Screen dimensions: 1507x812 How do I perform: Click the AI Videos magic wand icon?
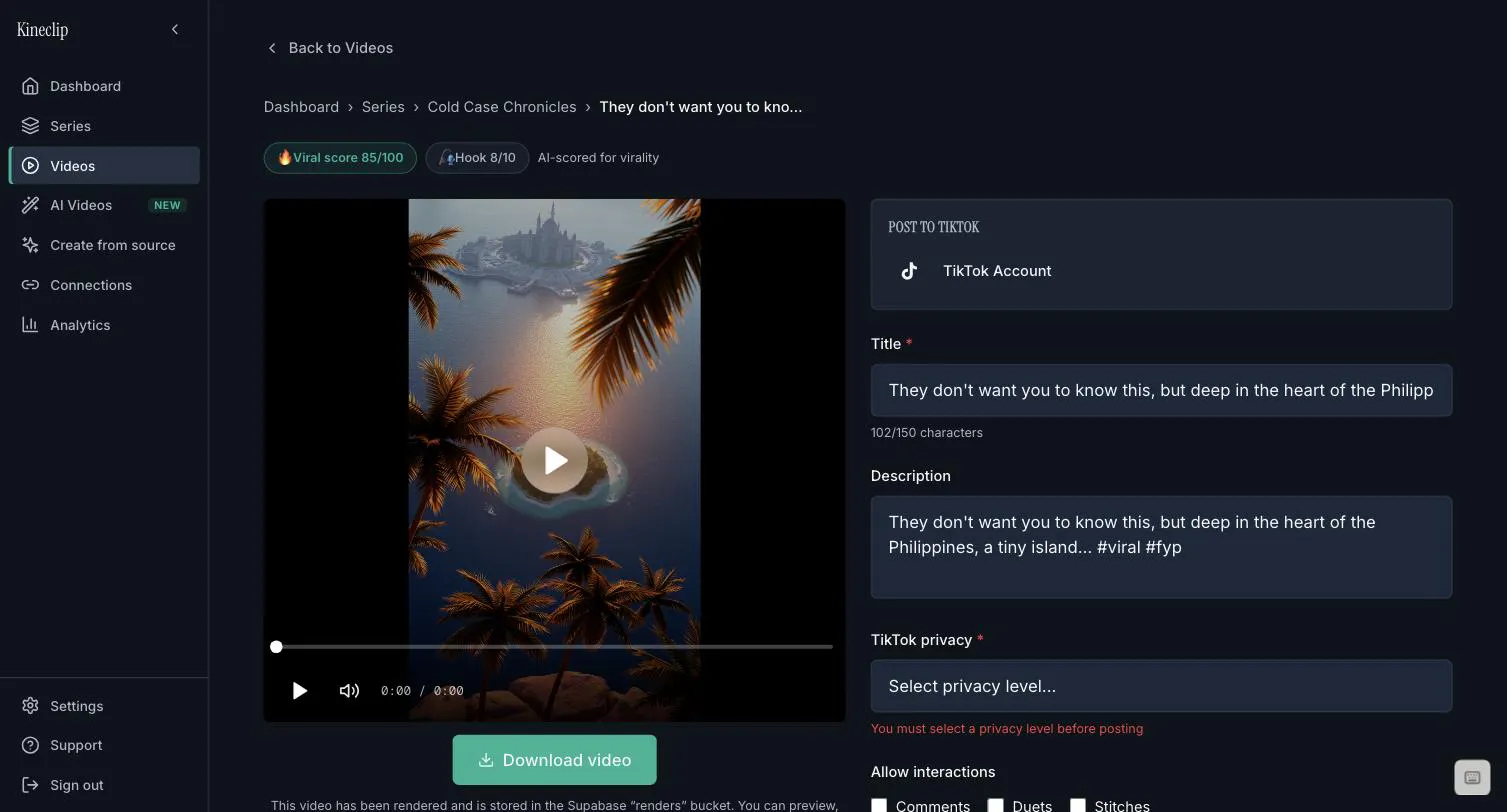30,205
